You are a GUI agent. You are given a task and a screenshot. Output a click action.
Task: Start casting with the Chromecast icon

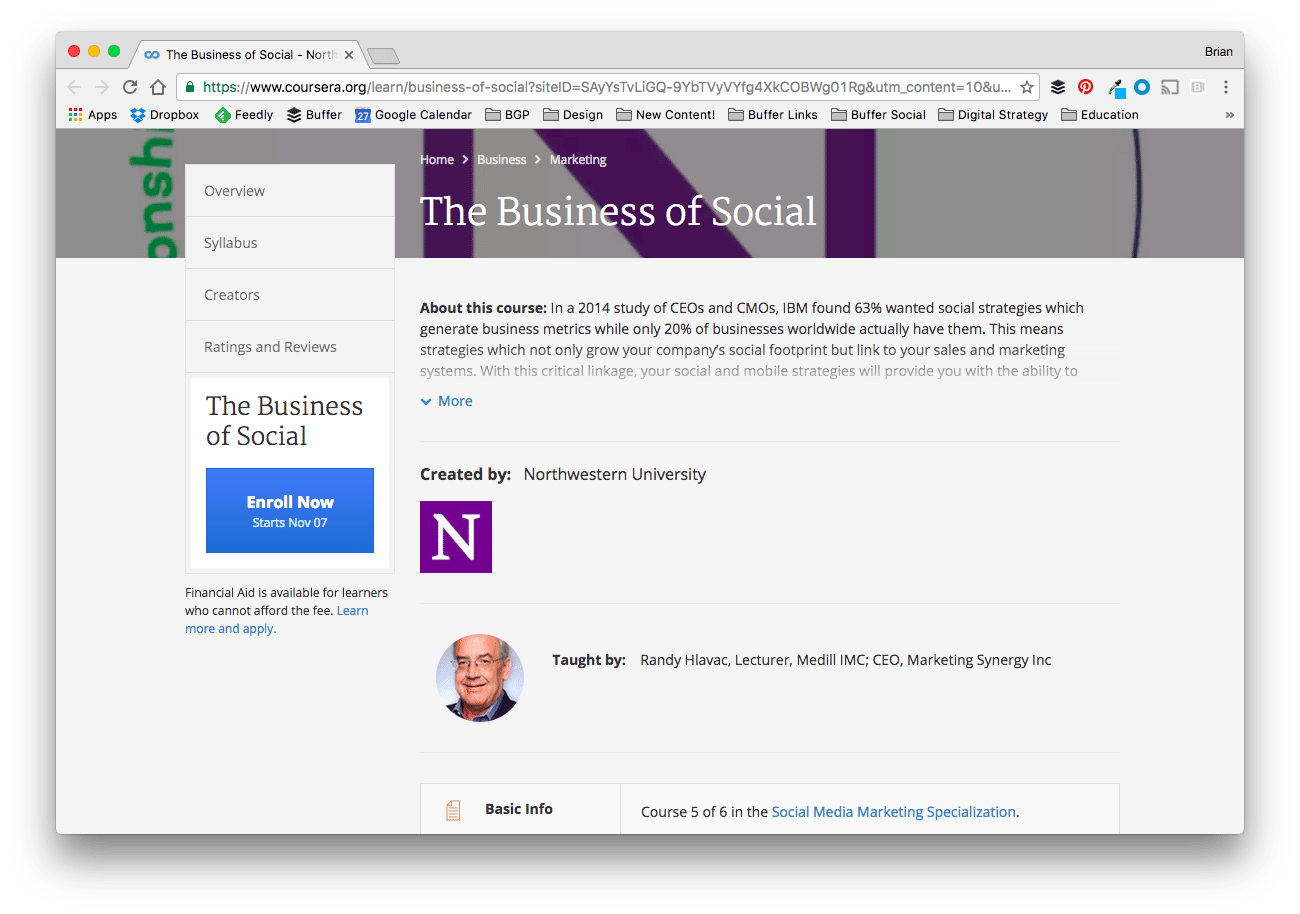pos(1169,87)
